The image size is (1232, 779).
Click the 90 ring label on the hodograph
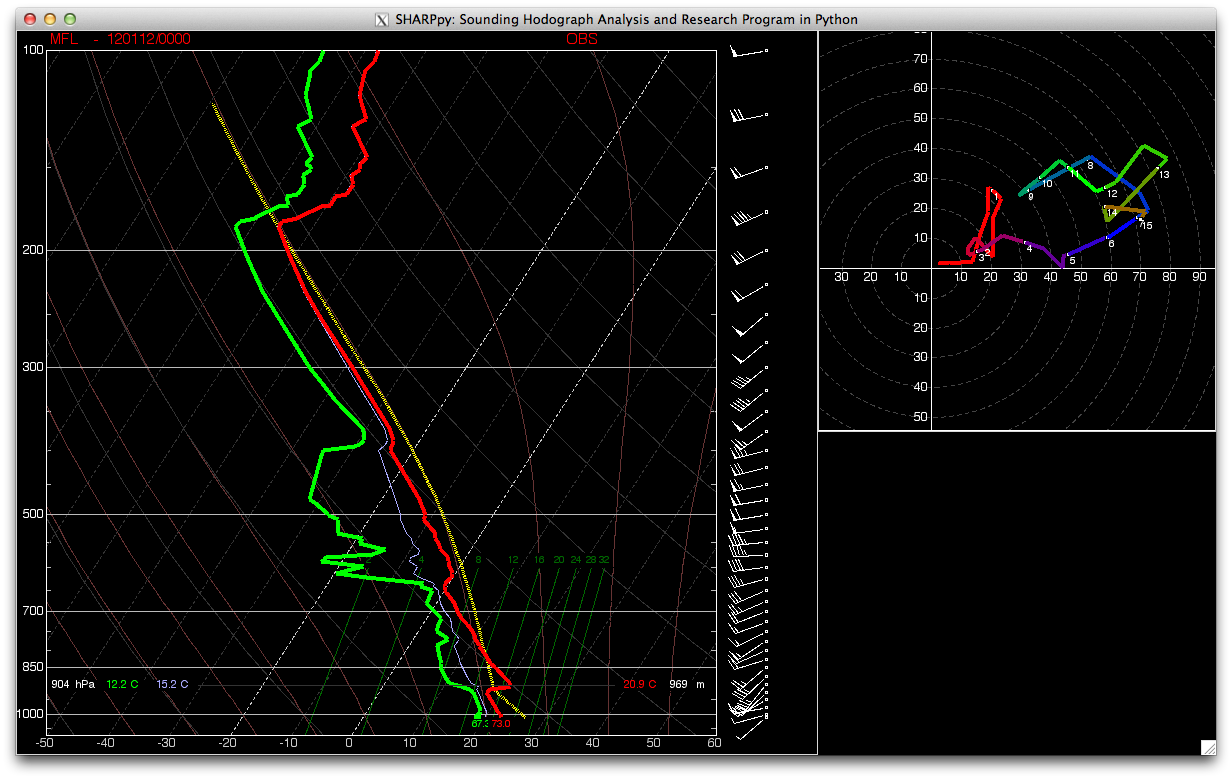pos(1199,277)
